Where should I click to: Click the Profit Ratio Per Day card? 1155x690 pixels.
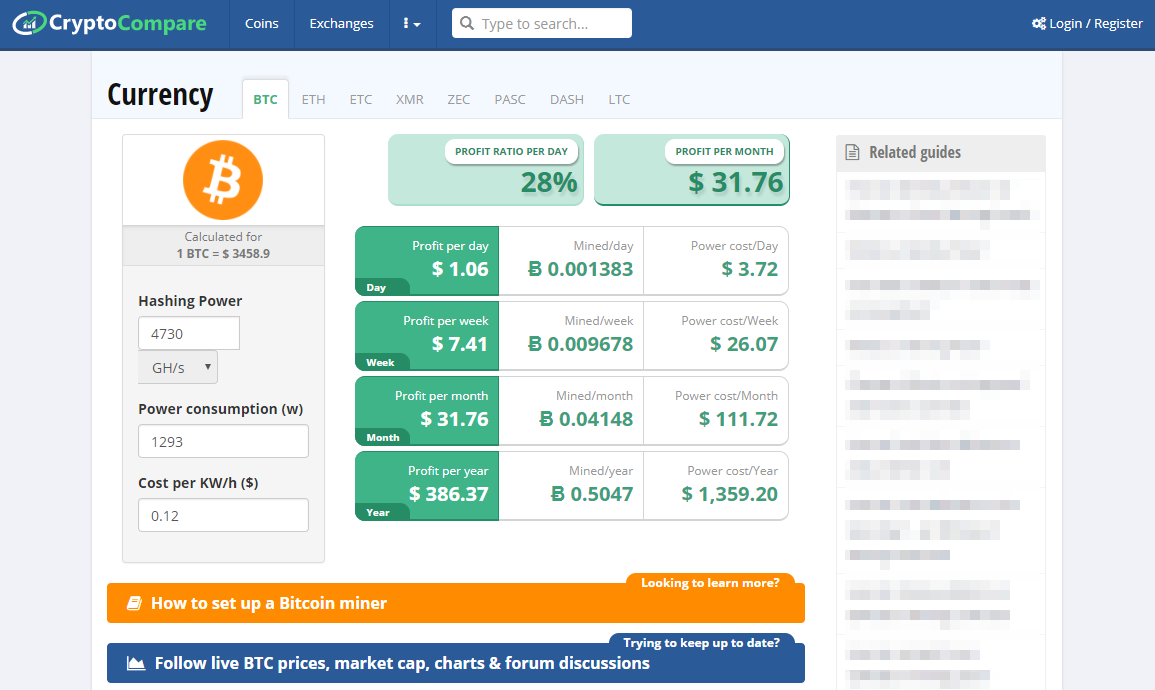tap(485, 170)
